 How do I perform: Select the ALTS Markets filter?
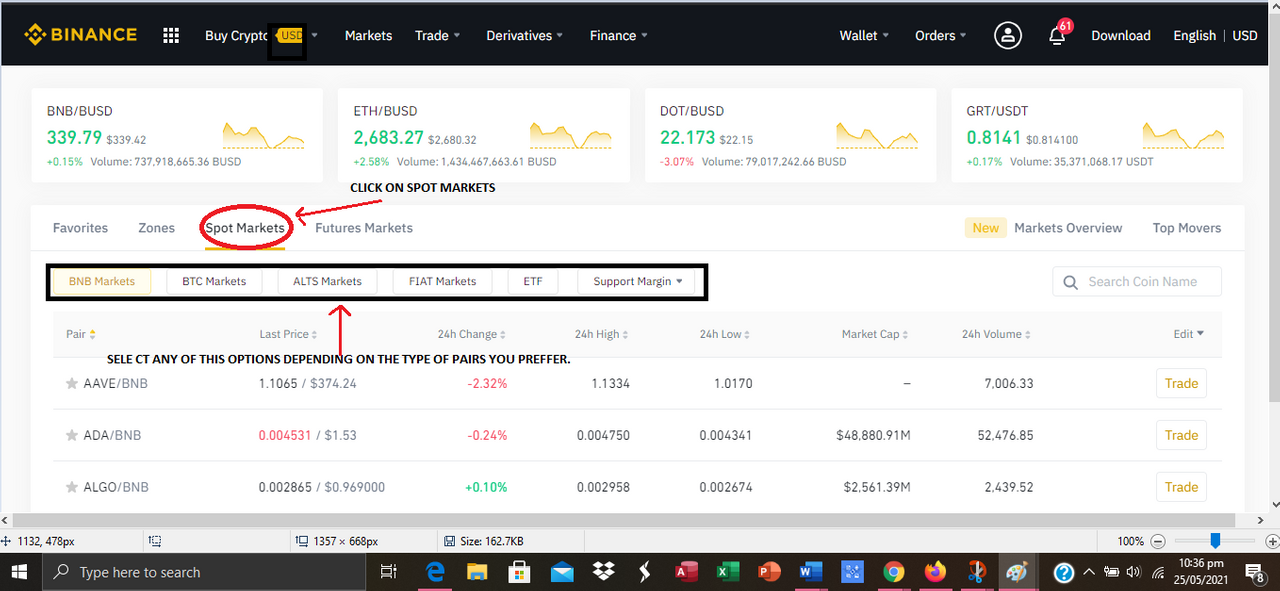click(x=327, y=282)
